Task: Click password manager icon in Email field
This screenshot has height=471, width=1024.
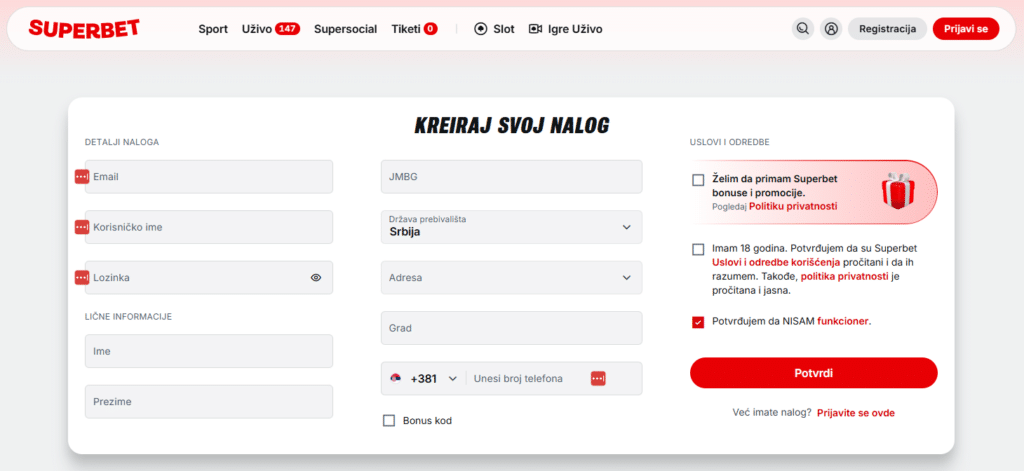Action: click(82, 176)
